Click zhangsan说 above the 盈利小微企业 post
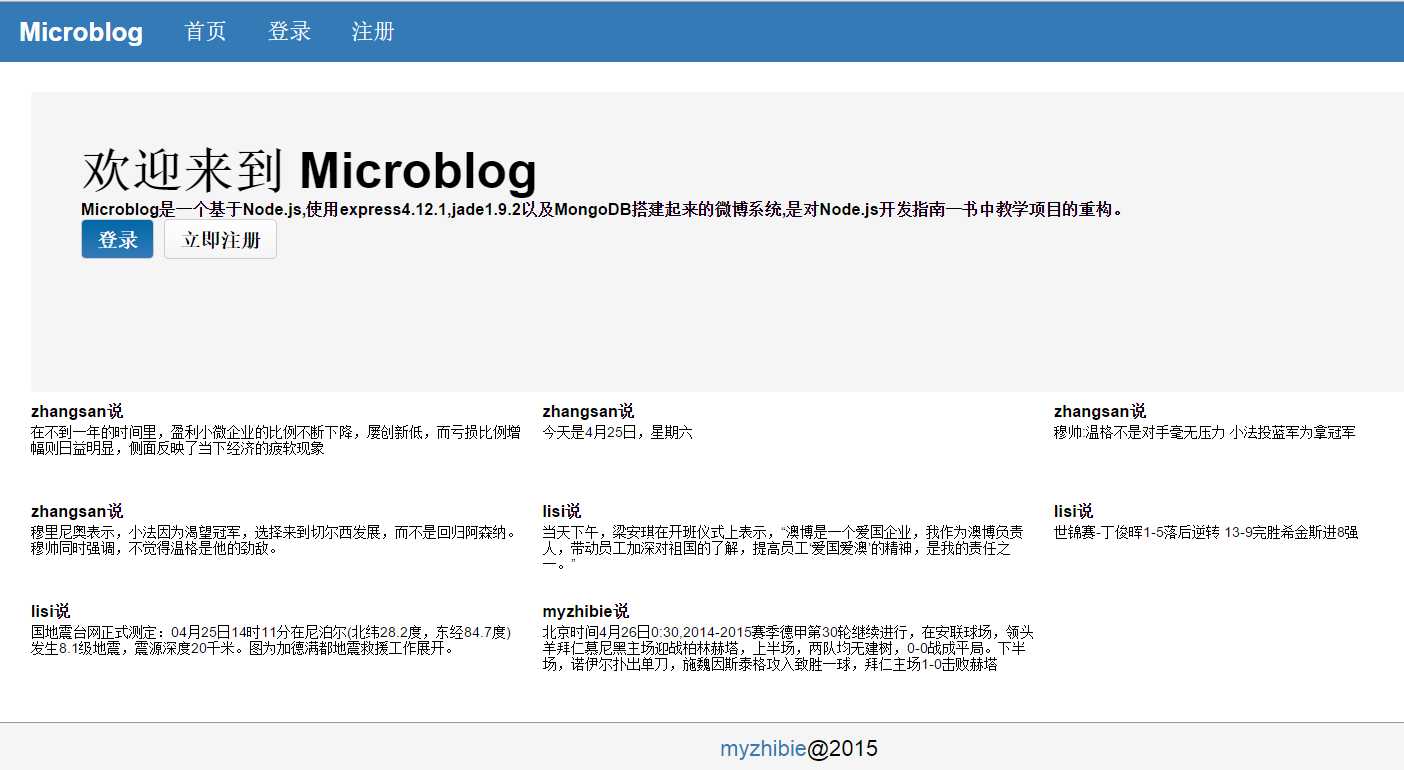 (x=77, y=411)
